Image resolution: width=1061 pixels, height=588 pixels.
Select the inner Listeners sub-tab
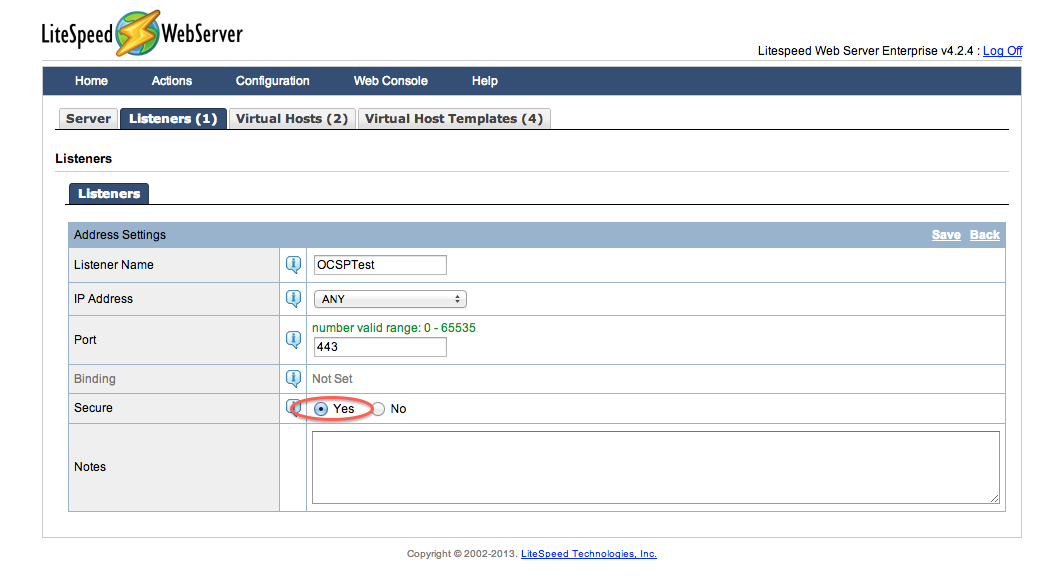(x=109, y=194)
